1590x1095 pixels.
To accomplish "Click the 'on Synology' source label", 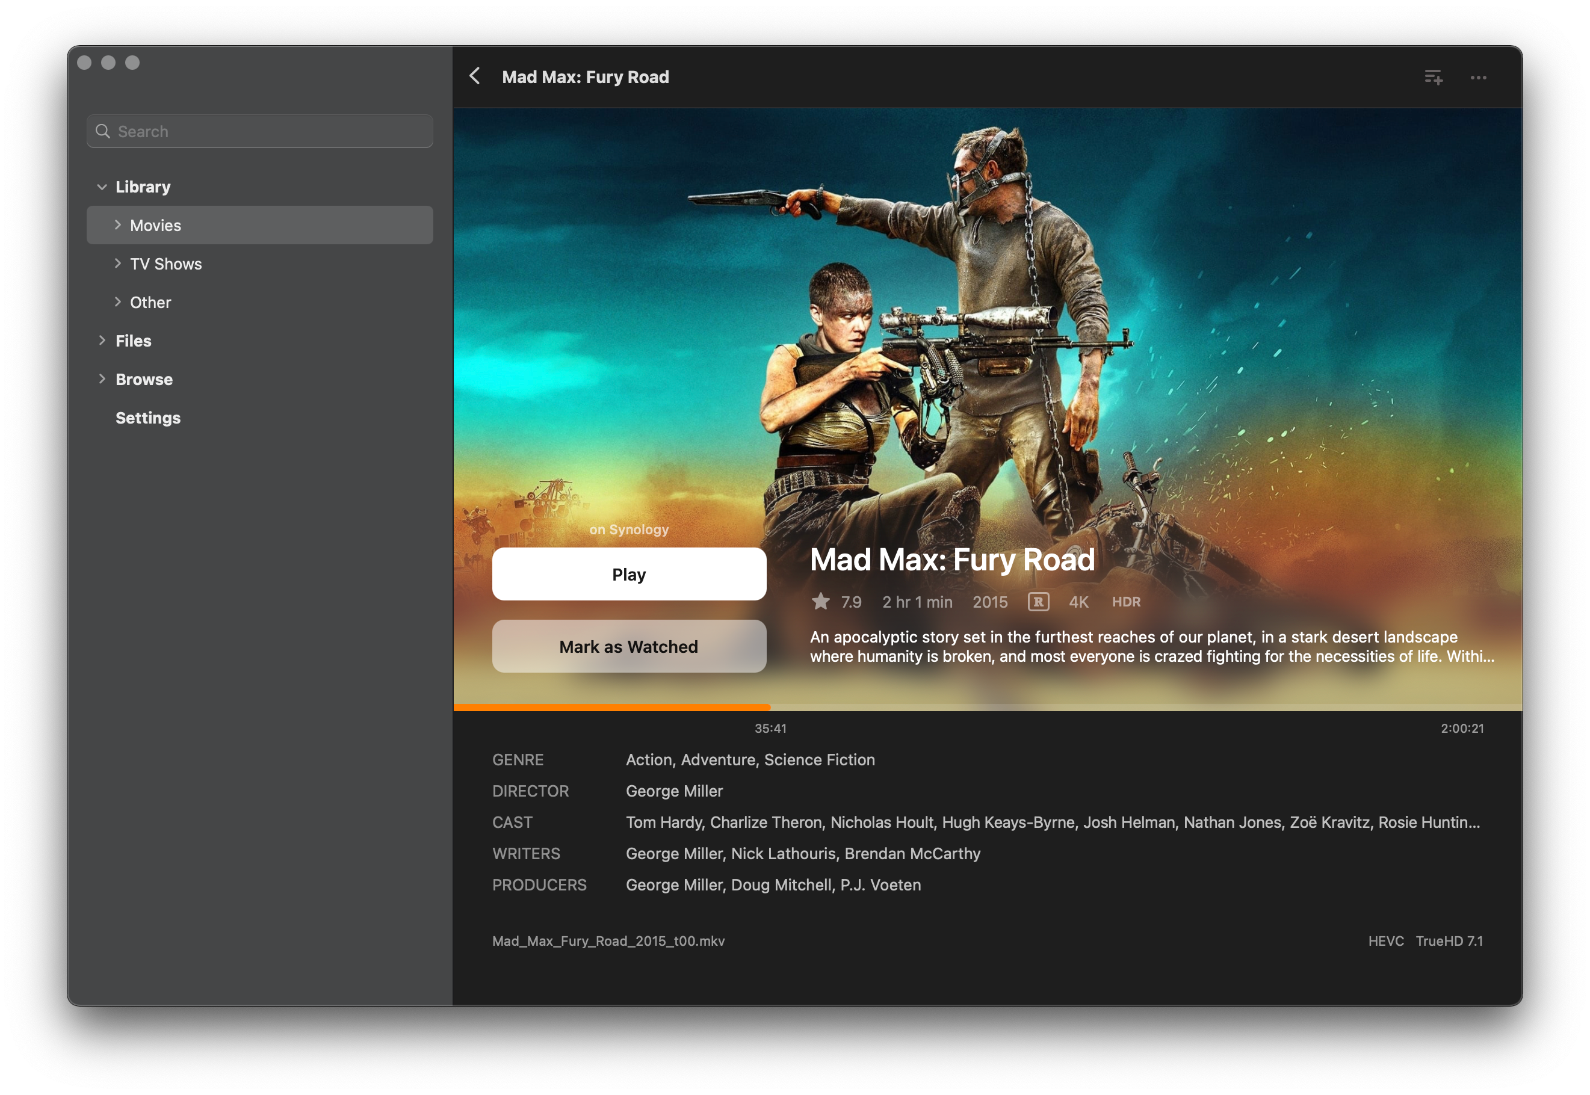I will point(629,530).
